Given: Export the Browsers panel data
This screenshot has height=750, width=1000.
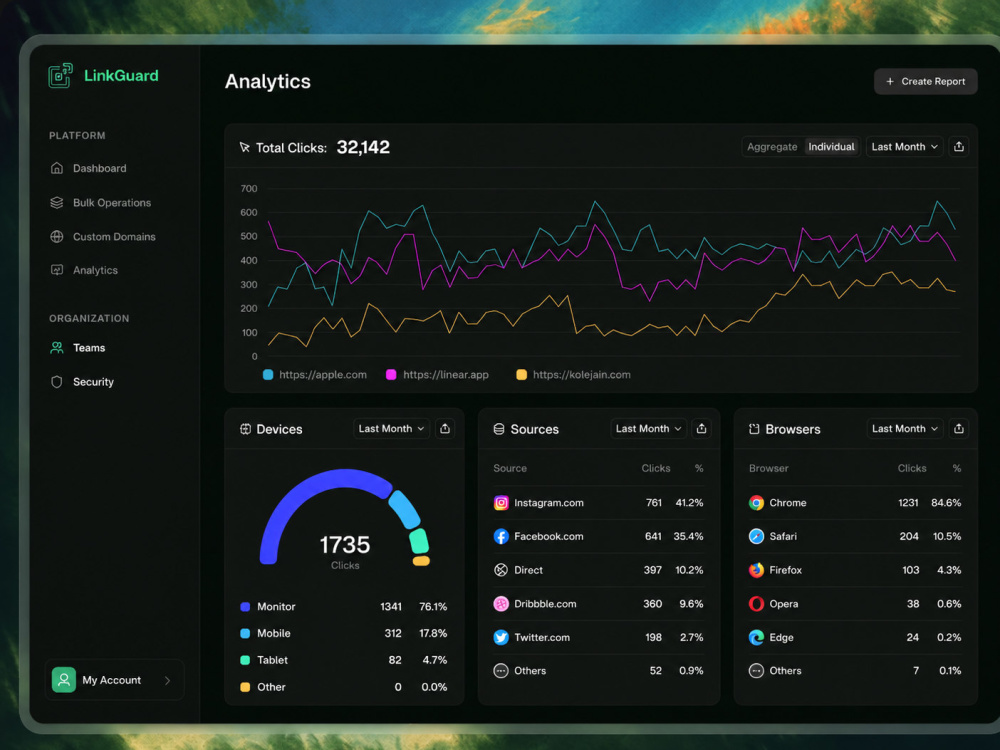Looking at the screenshot, I should pyautogui.click(x=959, y=429).
